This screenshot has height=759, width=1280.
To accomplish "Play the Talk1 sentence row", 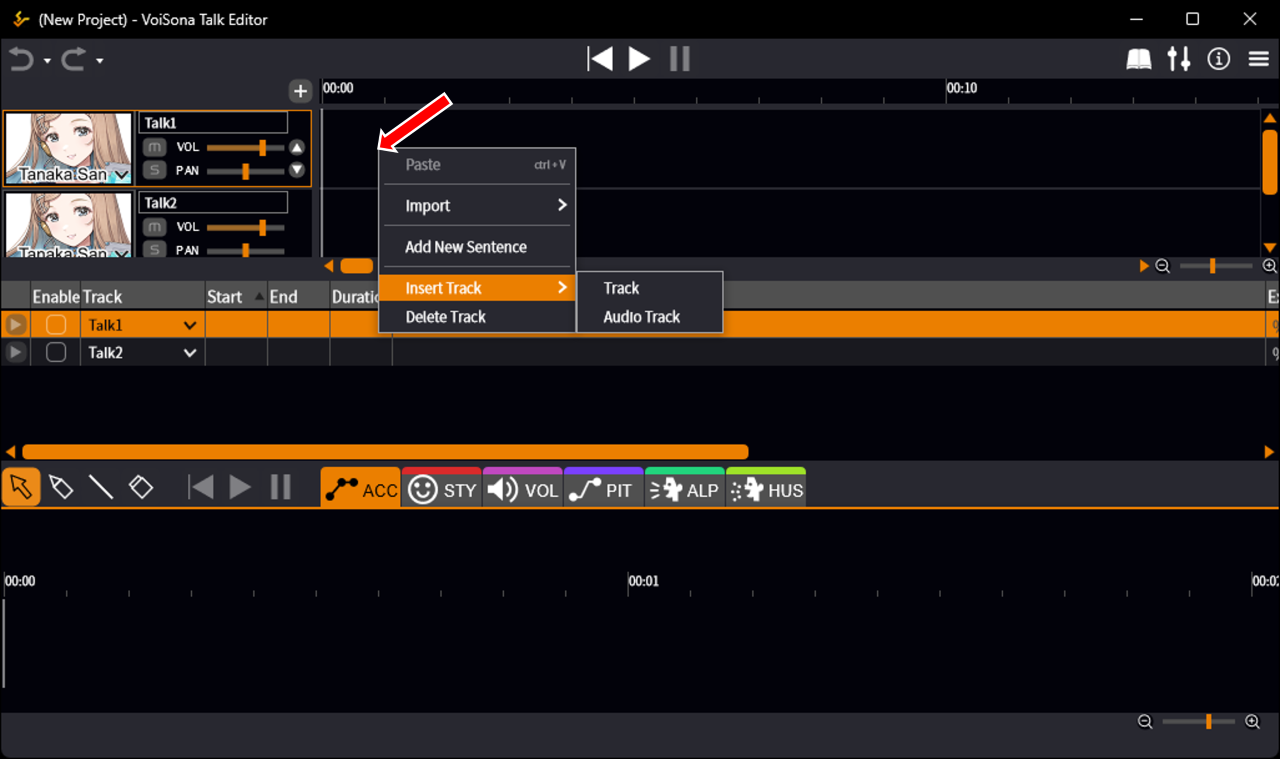I will (15, 325).
